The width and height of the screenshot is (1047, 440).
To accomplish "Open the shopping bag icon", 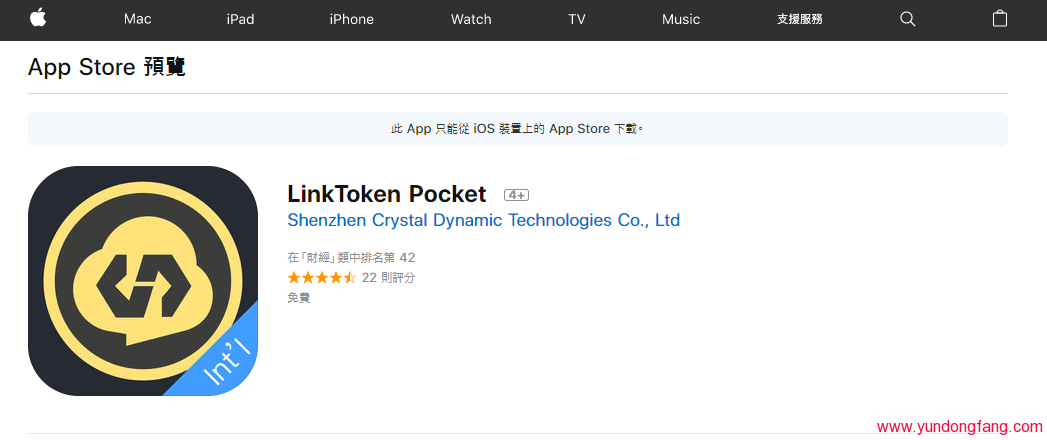I will [1000, 19].
